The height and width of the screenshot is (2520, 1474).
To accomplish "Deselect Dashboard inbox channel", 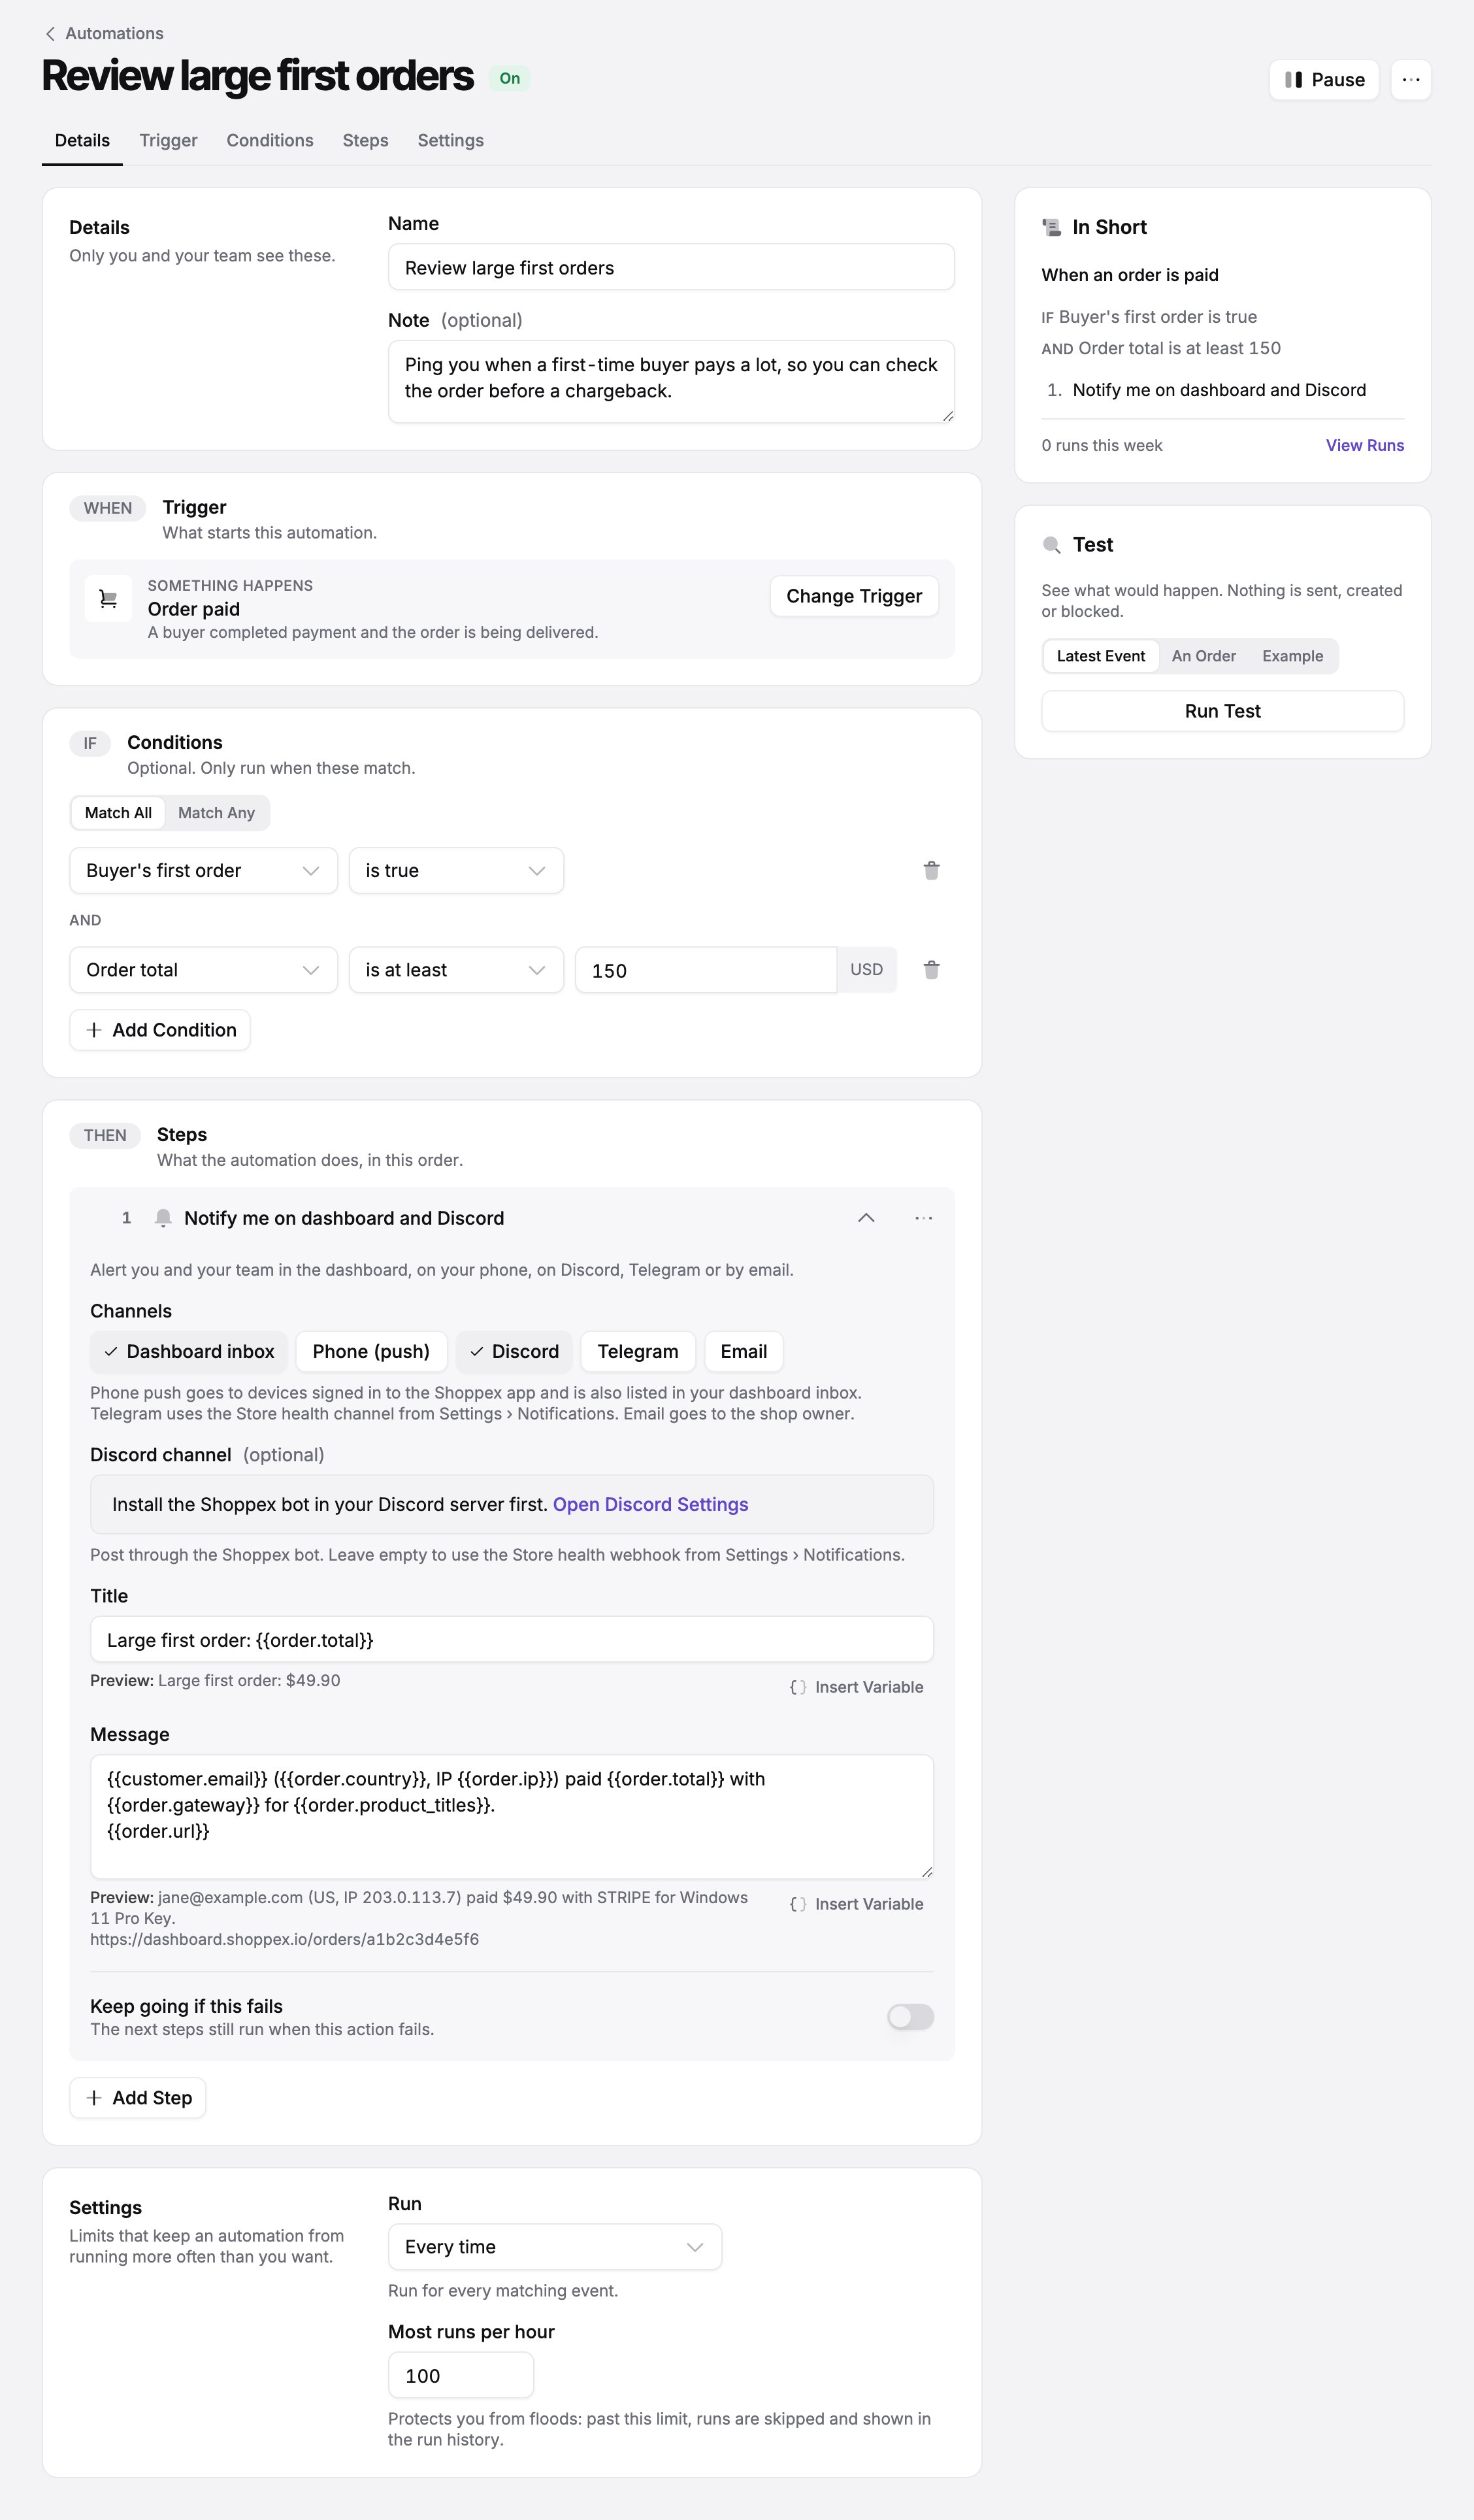I will [189, 1351].
